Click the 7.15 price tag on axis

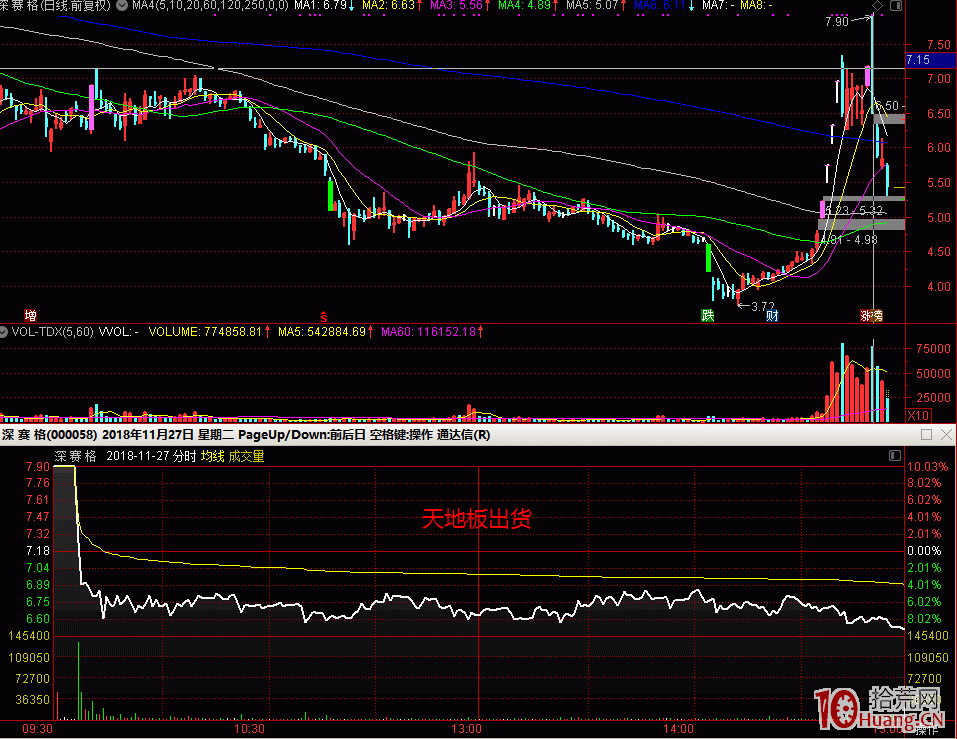click(918, 60)
